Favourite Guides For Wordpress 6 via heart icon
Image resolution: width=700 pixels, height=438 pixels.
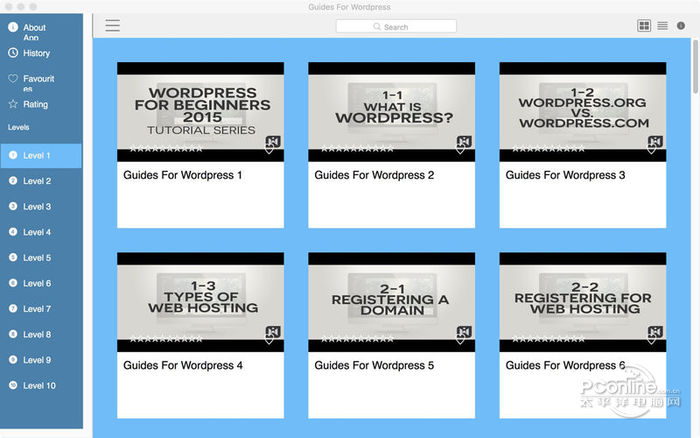pyautogui.click(x=651, y=341)
